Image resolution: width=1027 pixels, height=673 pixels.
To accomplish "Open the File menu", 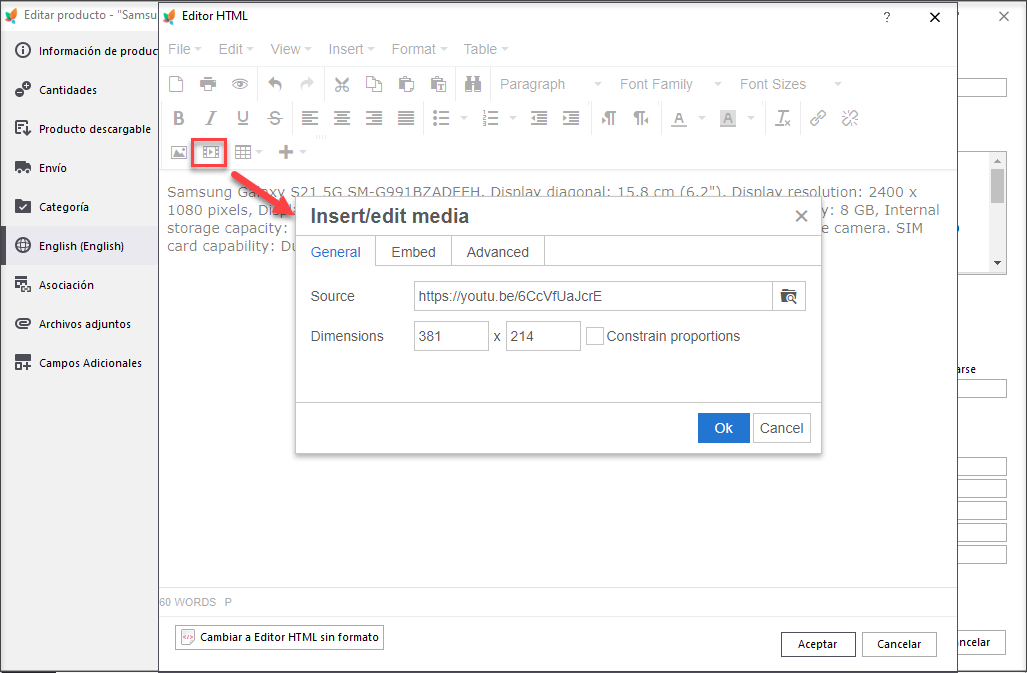I will coord(185,49).
